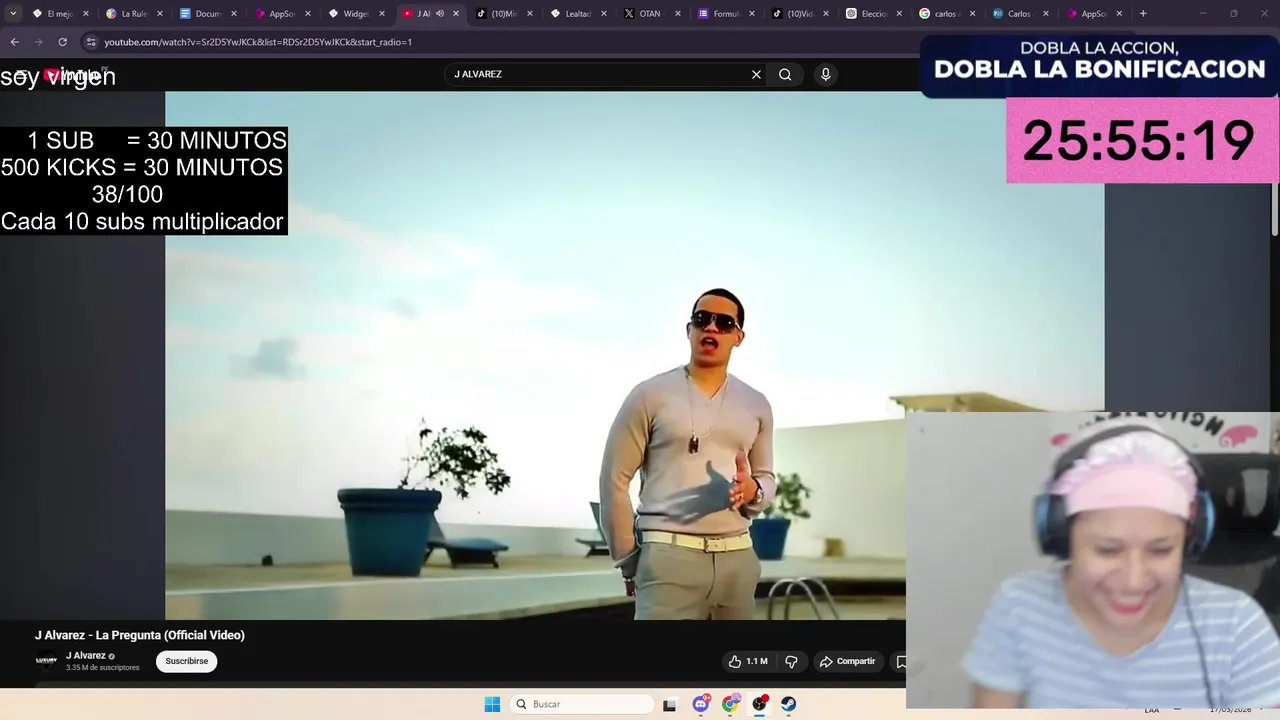Close the El mejor tab

85,14
